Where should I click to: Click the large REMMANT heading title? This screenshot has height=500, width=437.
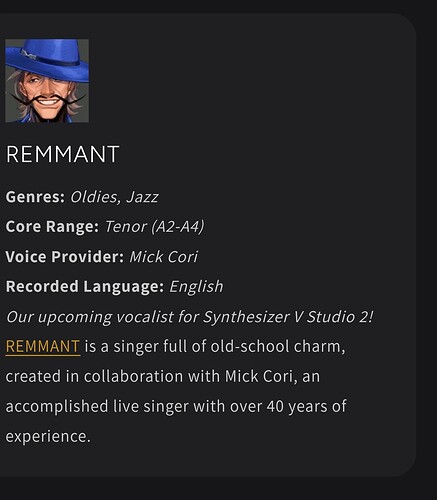coord(62,154)
